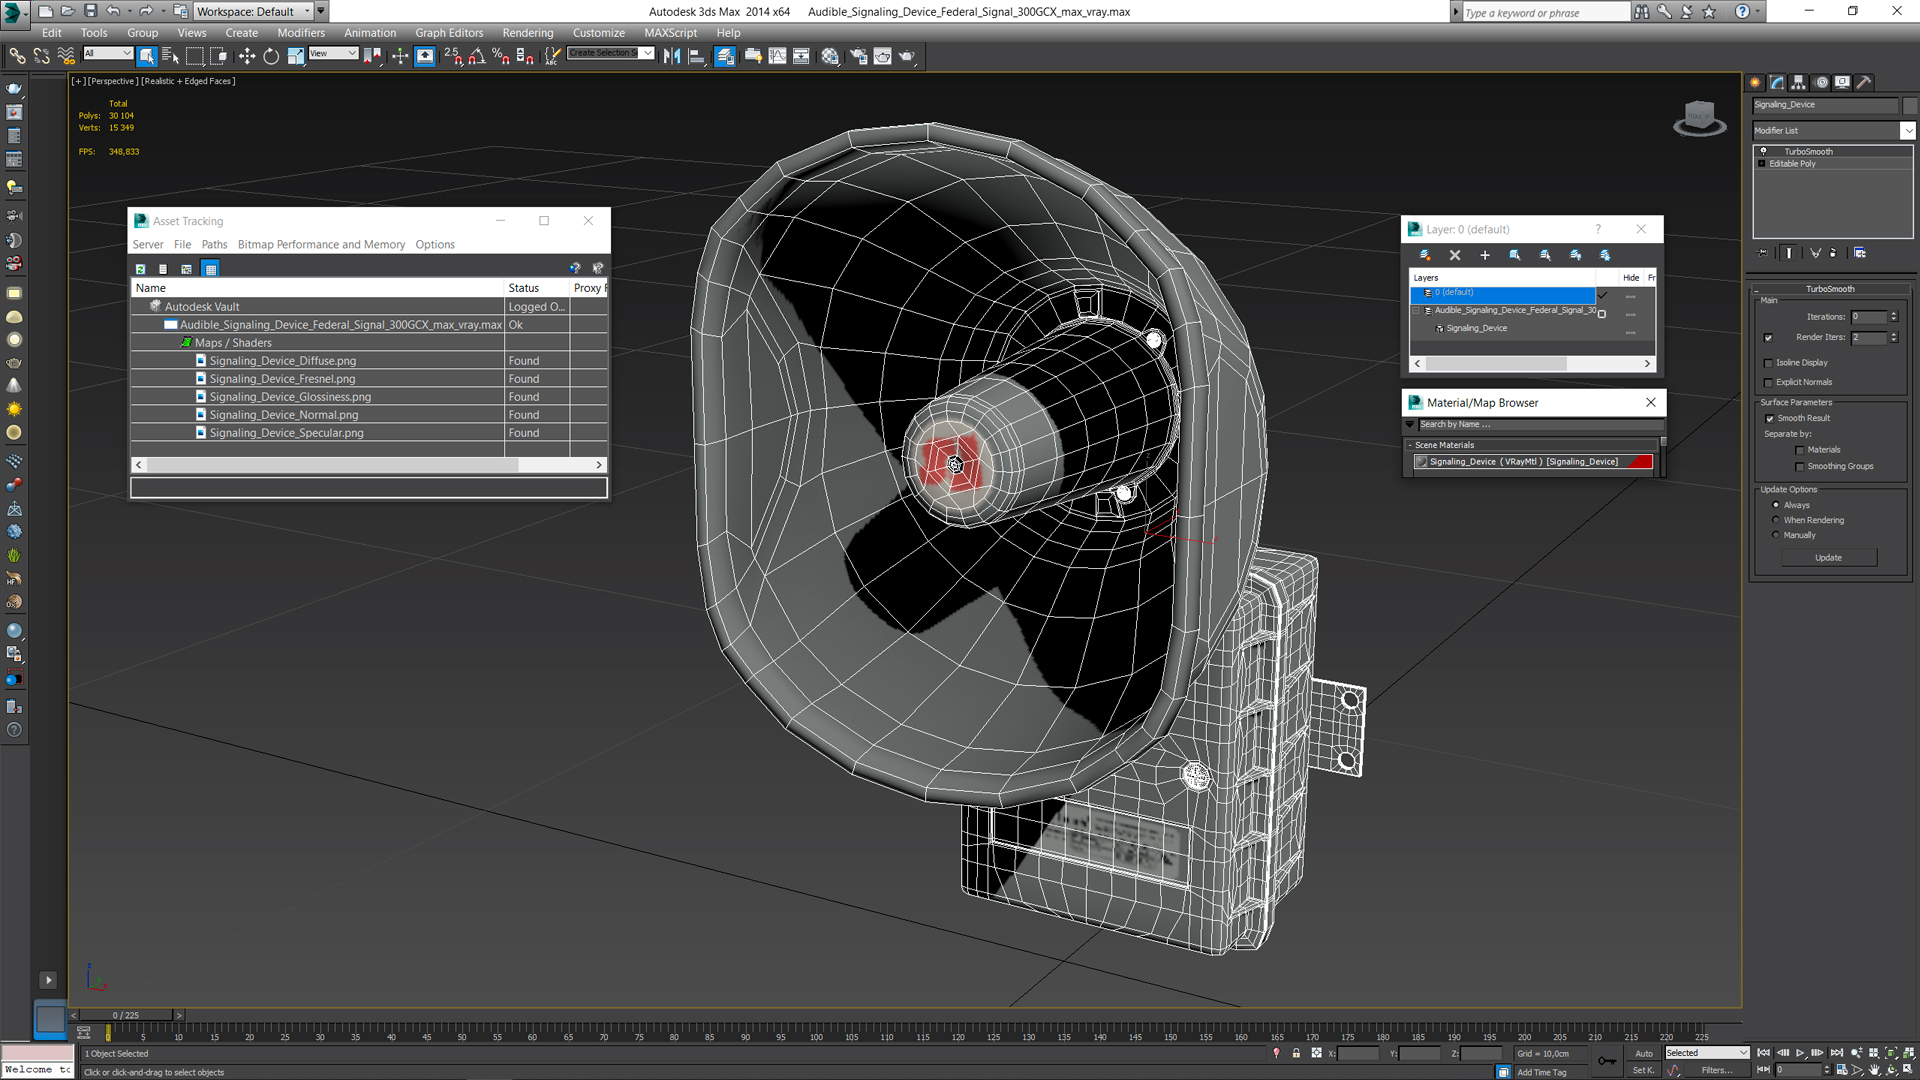The width and height of the screenshot is (1920, 1080).
Task: Select Signaling_Device_Diffuse.png in Asset Tracking
Action: pyautogui.click(x=282, y=361)
